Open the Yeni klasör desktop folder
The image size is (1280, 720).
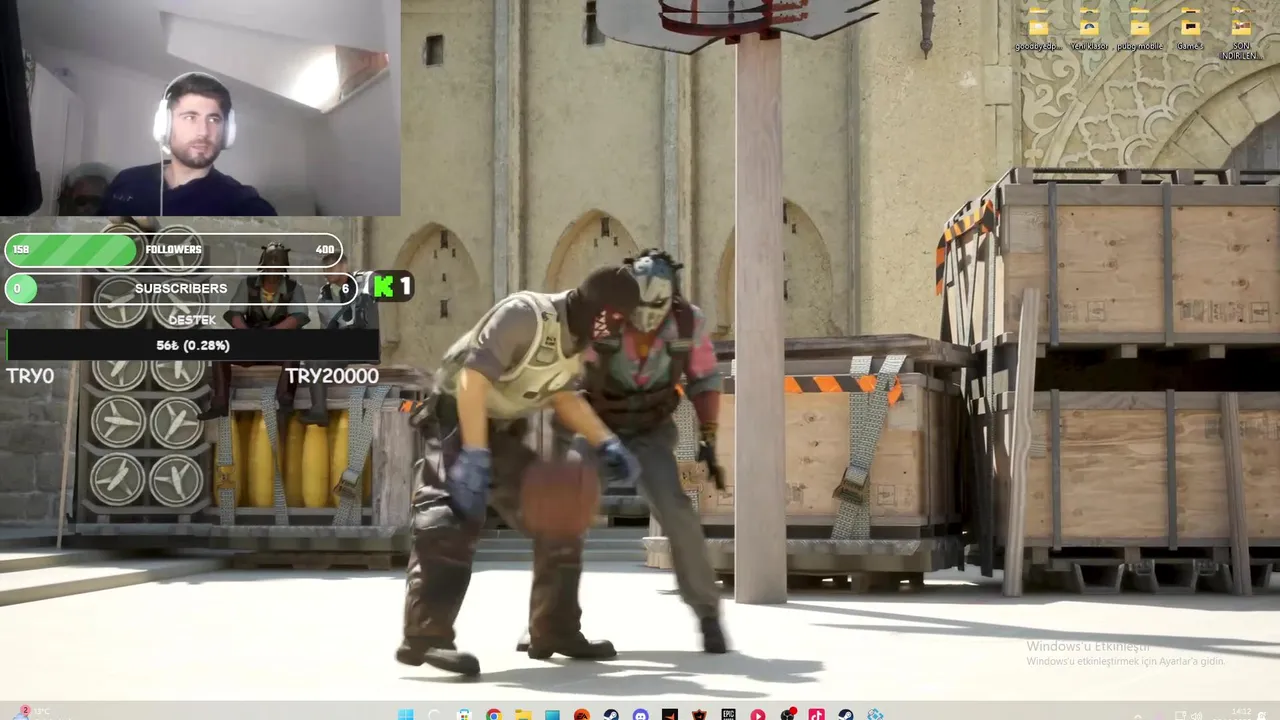[1089, 31]
